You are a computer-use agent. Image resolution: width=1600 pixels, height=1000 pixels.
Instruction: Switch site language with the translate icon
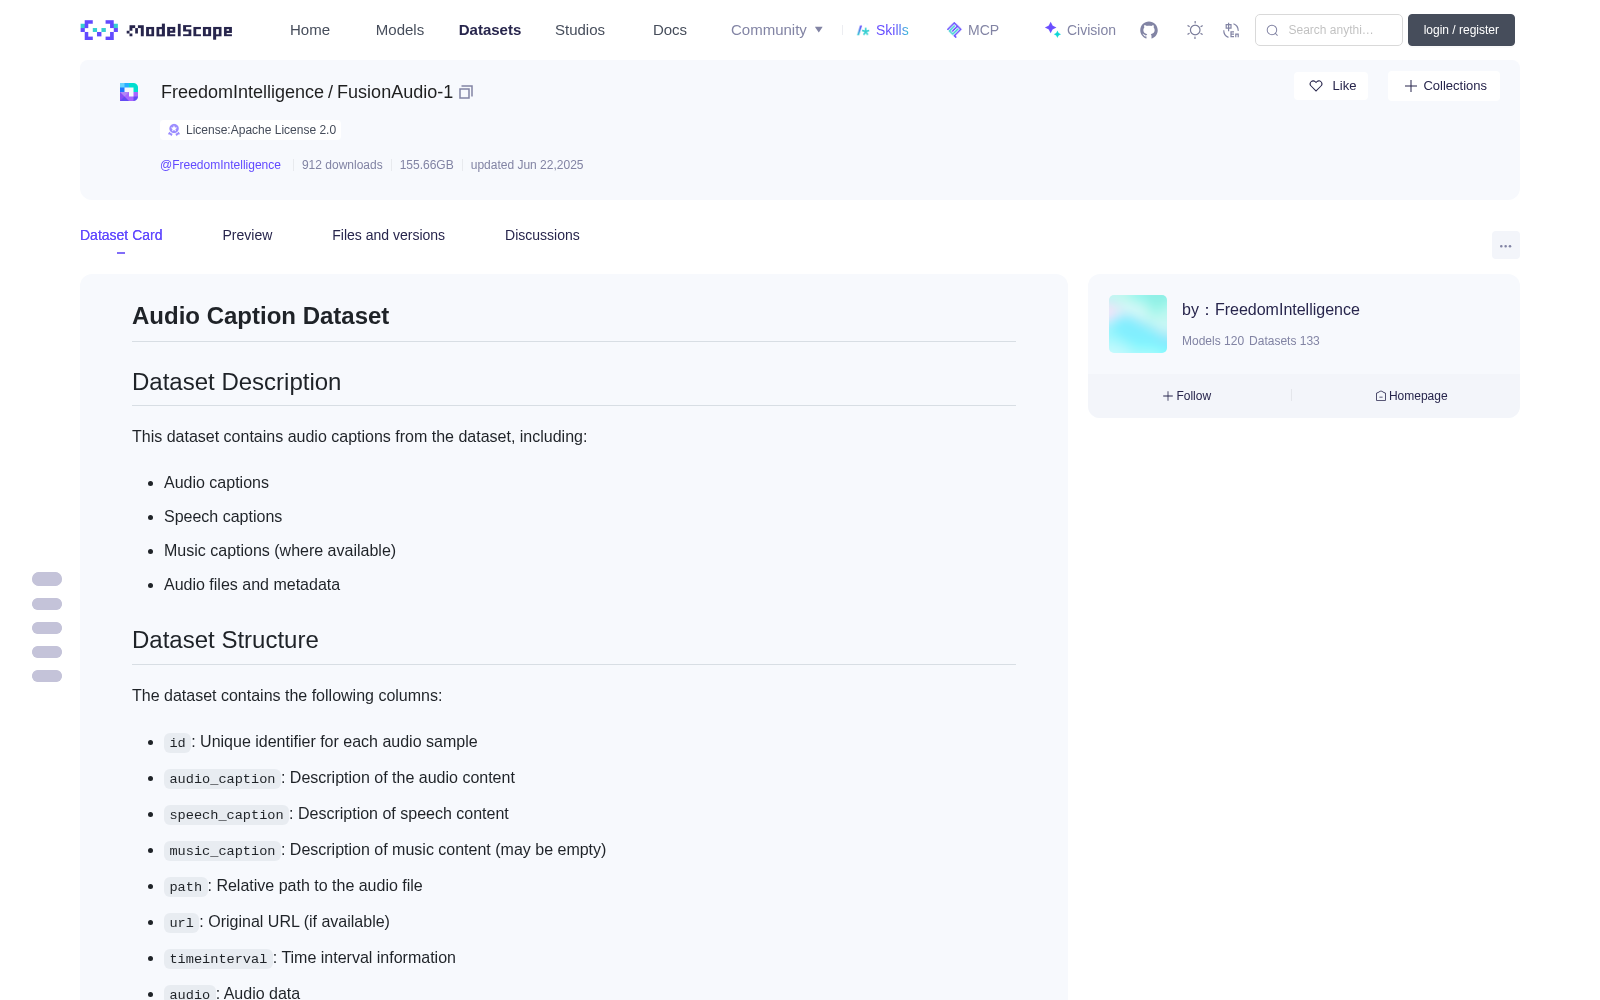[x=1231, y=30]
